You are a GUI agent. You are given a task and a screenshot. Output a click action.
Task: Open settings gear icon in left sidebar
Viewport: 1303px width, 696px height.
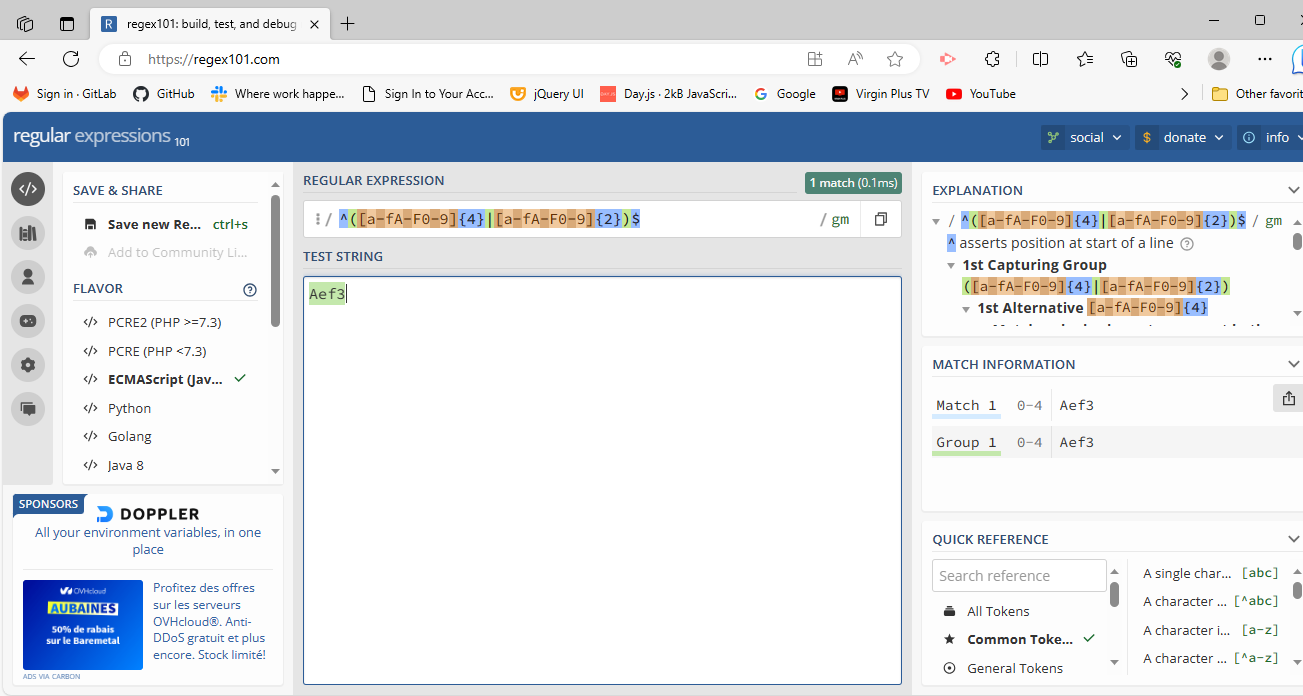[x=28, y=365]
